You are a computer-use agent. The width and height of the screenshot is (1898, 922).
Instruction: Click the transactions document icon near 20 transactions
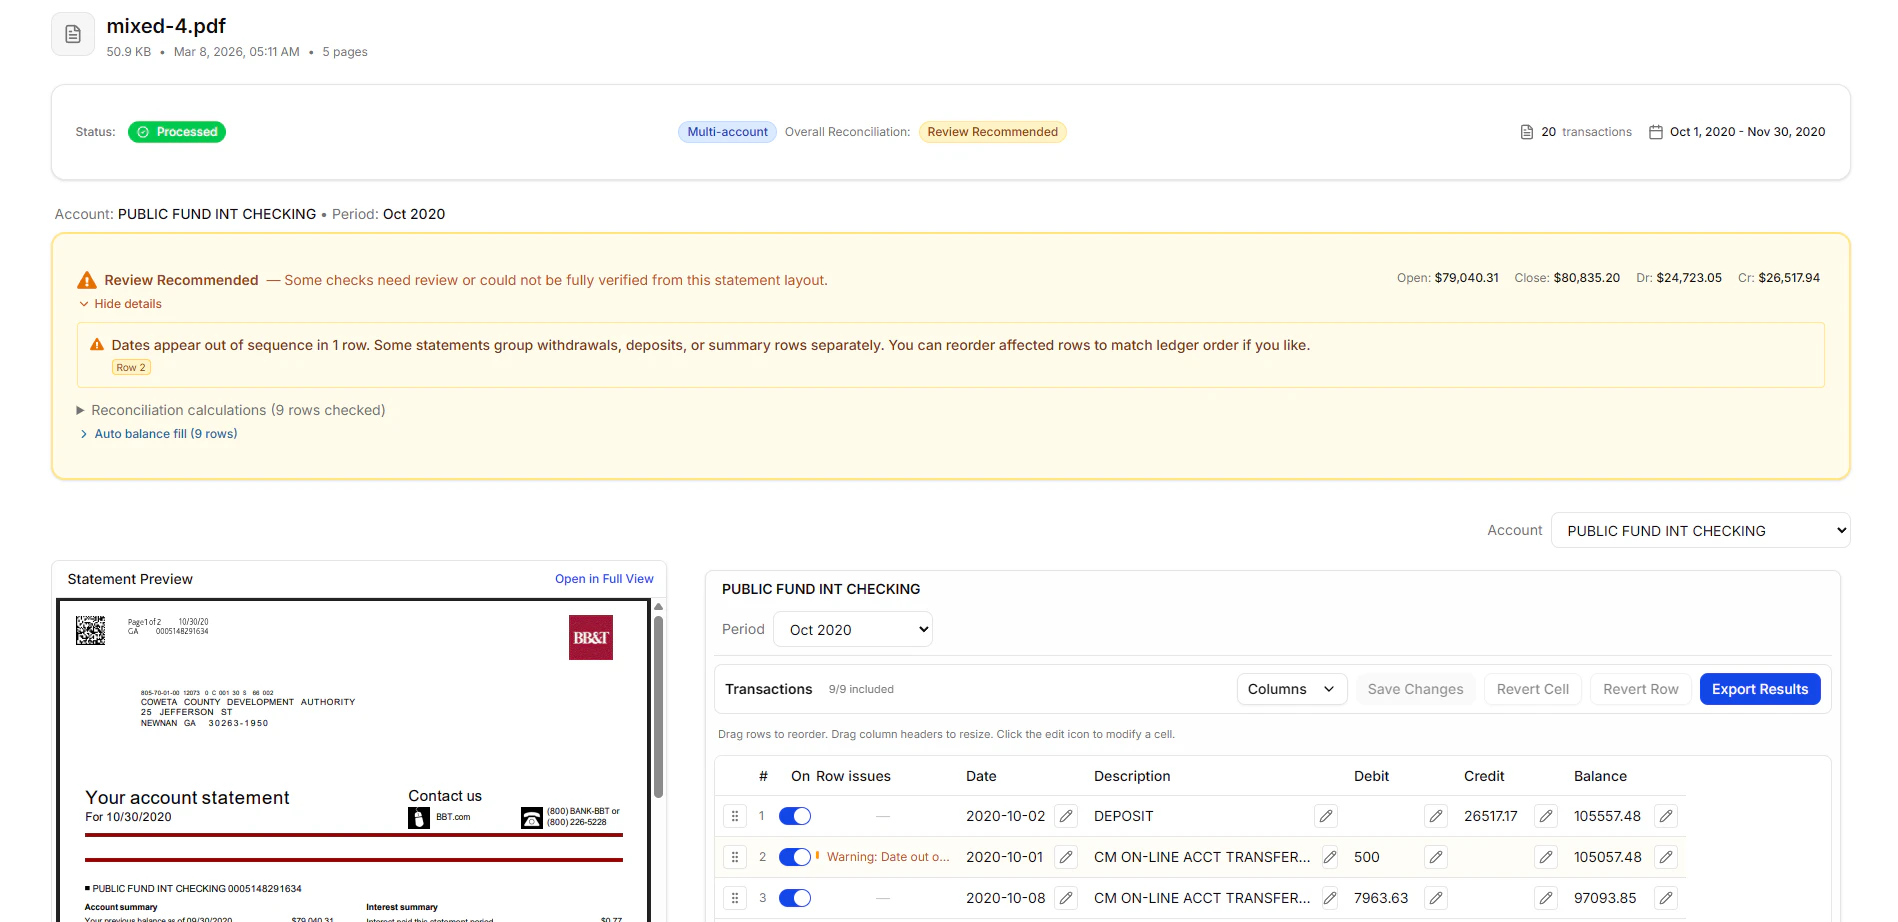1526,131
